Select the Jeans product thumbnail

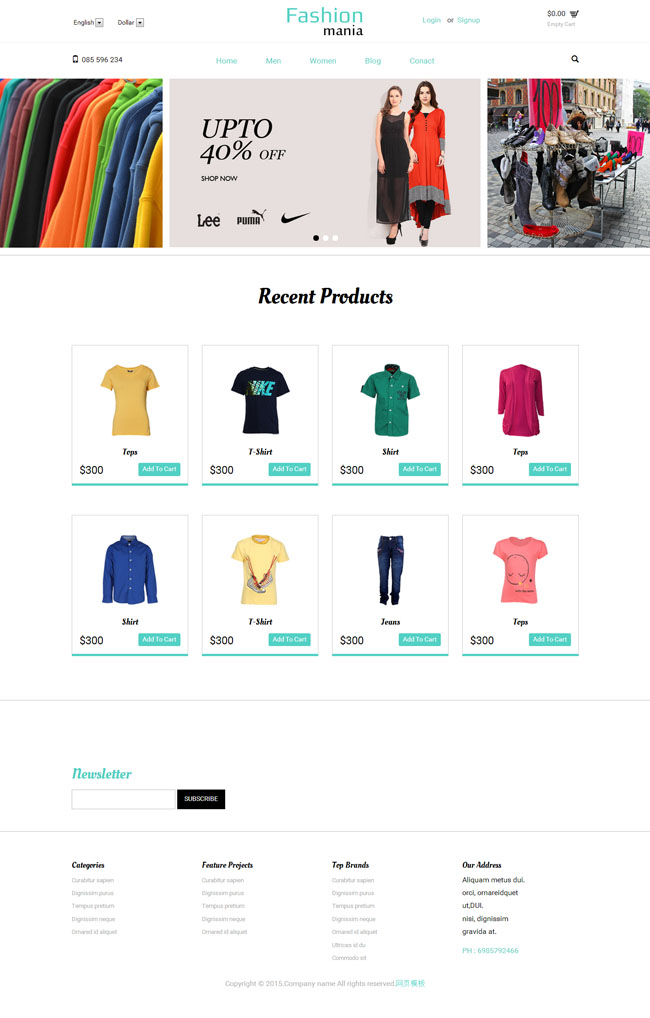coord(390,570)
